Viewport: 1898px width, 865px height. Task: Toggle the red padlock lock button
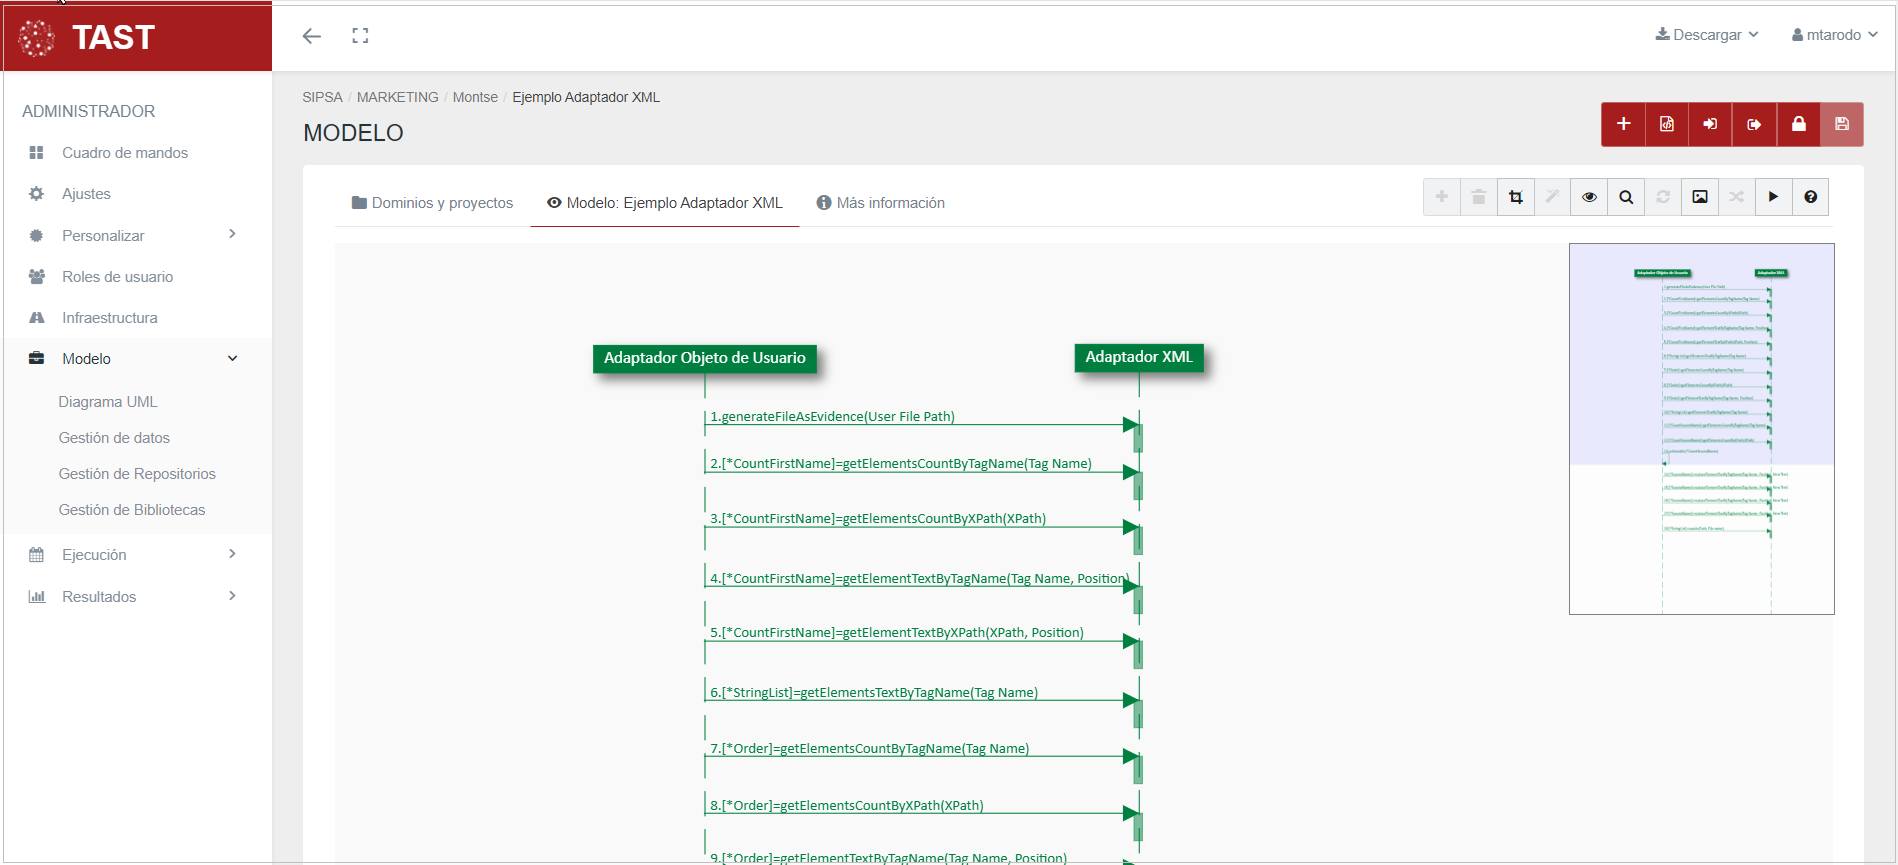(1798, 124)
